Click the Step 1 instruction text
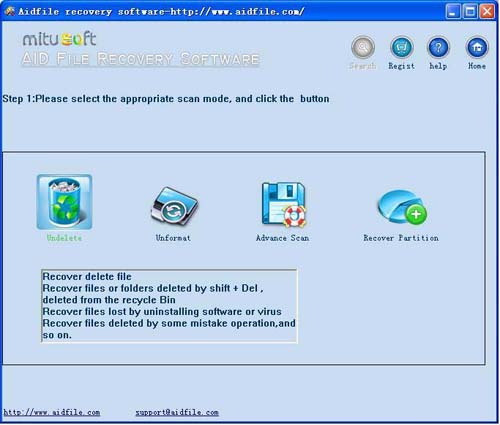Screen dimensions: 500x425 (x=166, y=99)
